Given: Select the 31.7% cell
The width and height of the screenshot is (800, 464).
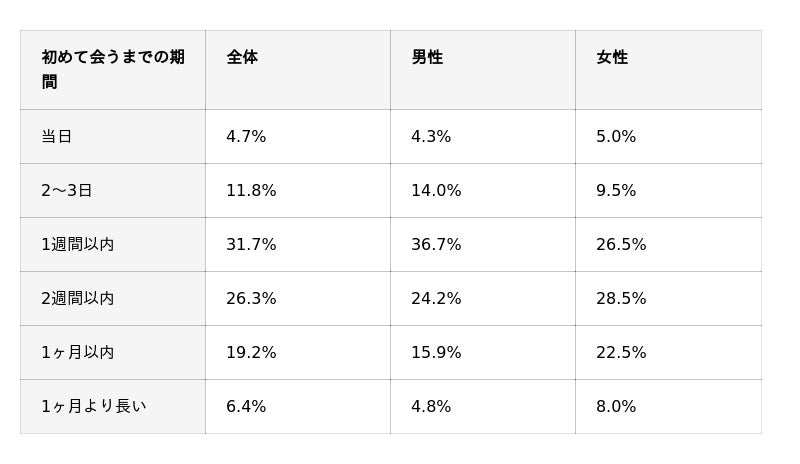Looking at the screenshot, I should click(298, 245).
